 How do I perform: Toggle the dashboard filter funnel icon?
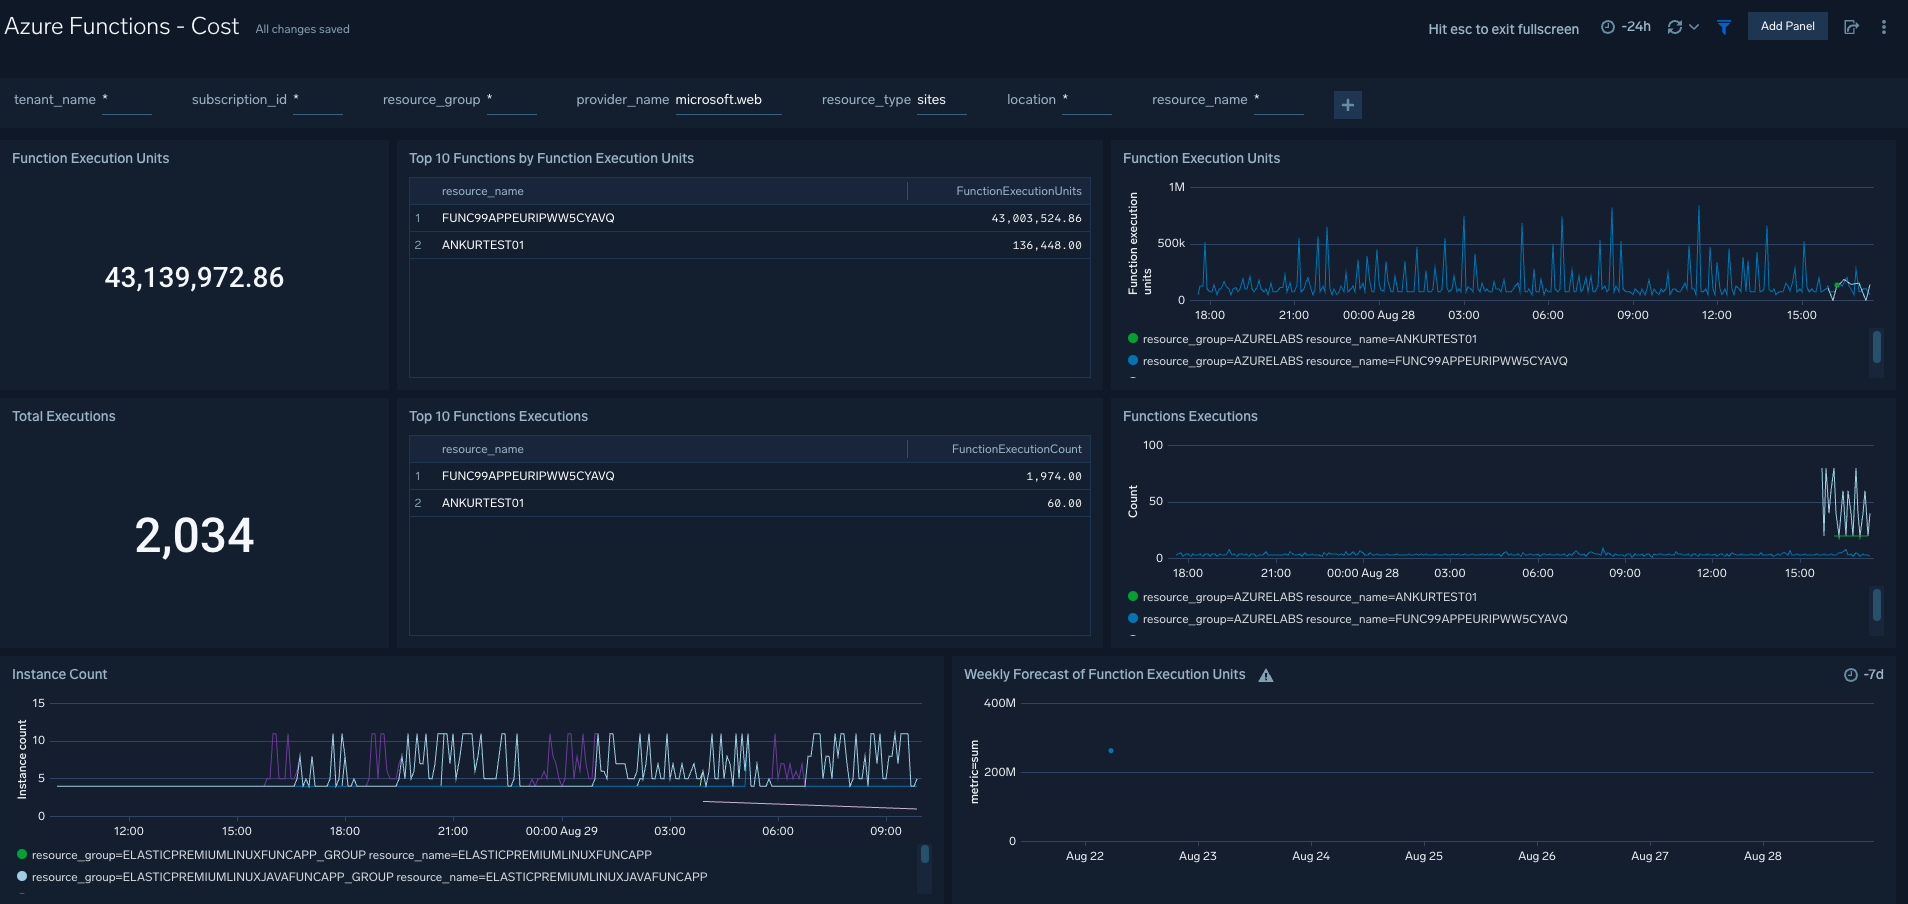[x=1724, y=27]
